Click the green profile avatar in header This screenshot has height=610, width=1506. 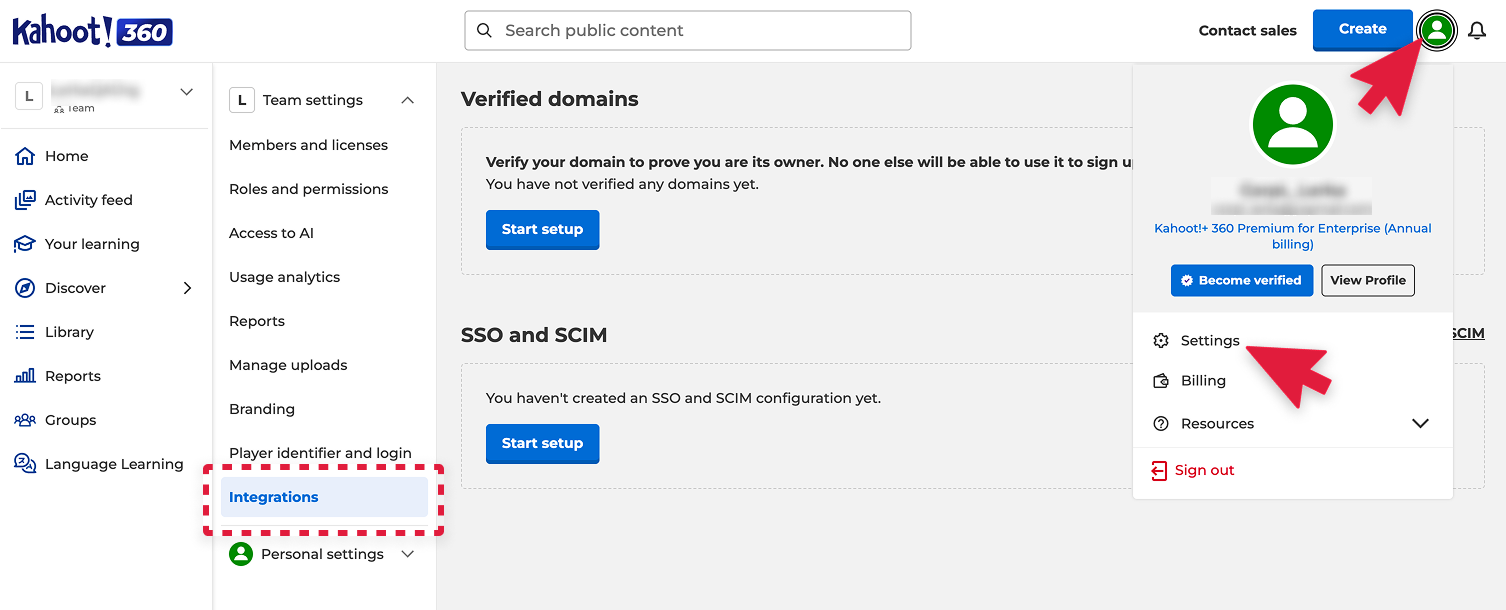(x=1437, y=30)
